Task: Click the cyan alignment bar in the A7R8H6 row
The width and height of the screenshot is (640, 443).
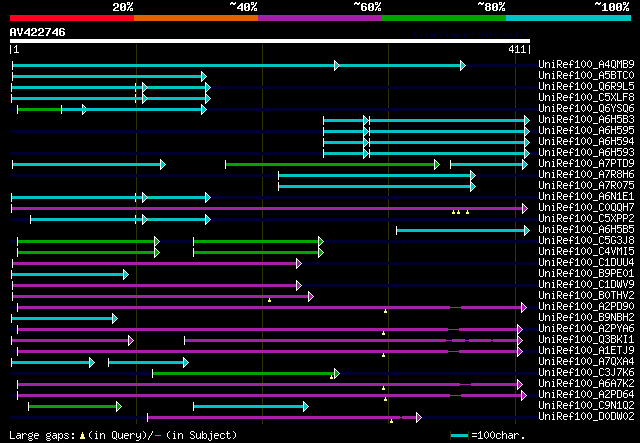Action: [377, 176]
